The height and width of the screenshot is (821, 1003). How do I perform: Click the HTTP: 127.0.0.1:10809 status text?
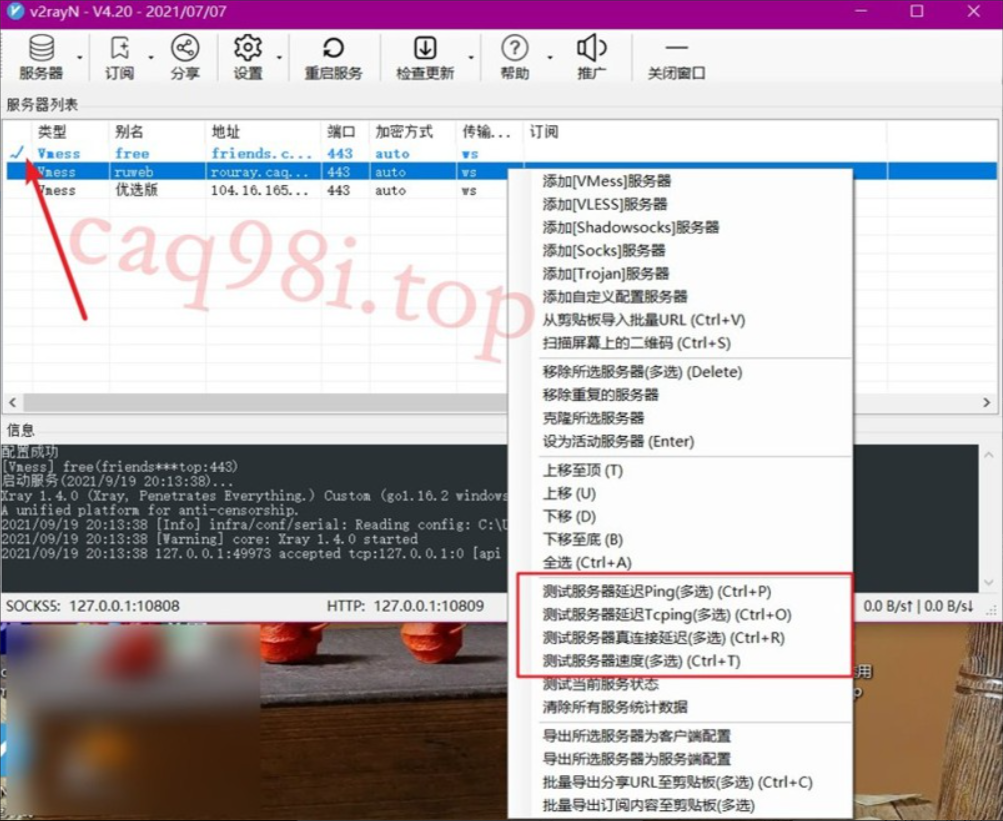point(406,605)
